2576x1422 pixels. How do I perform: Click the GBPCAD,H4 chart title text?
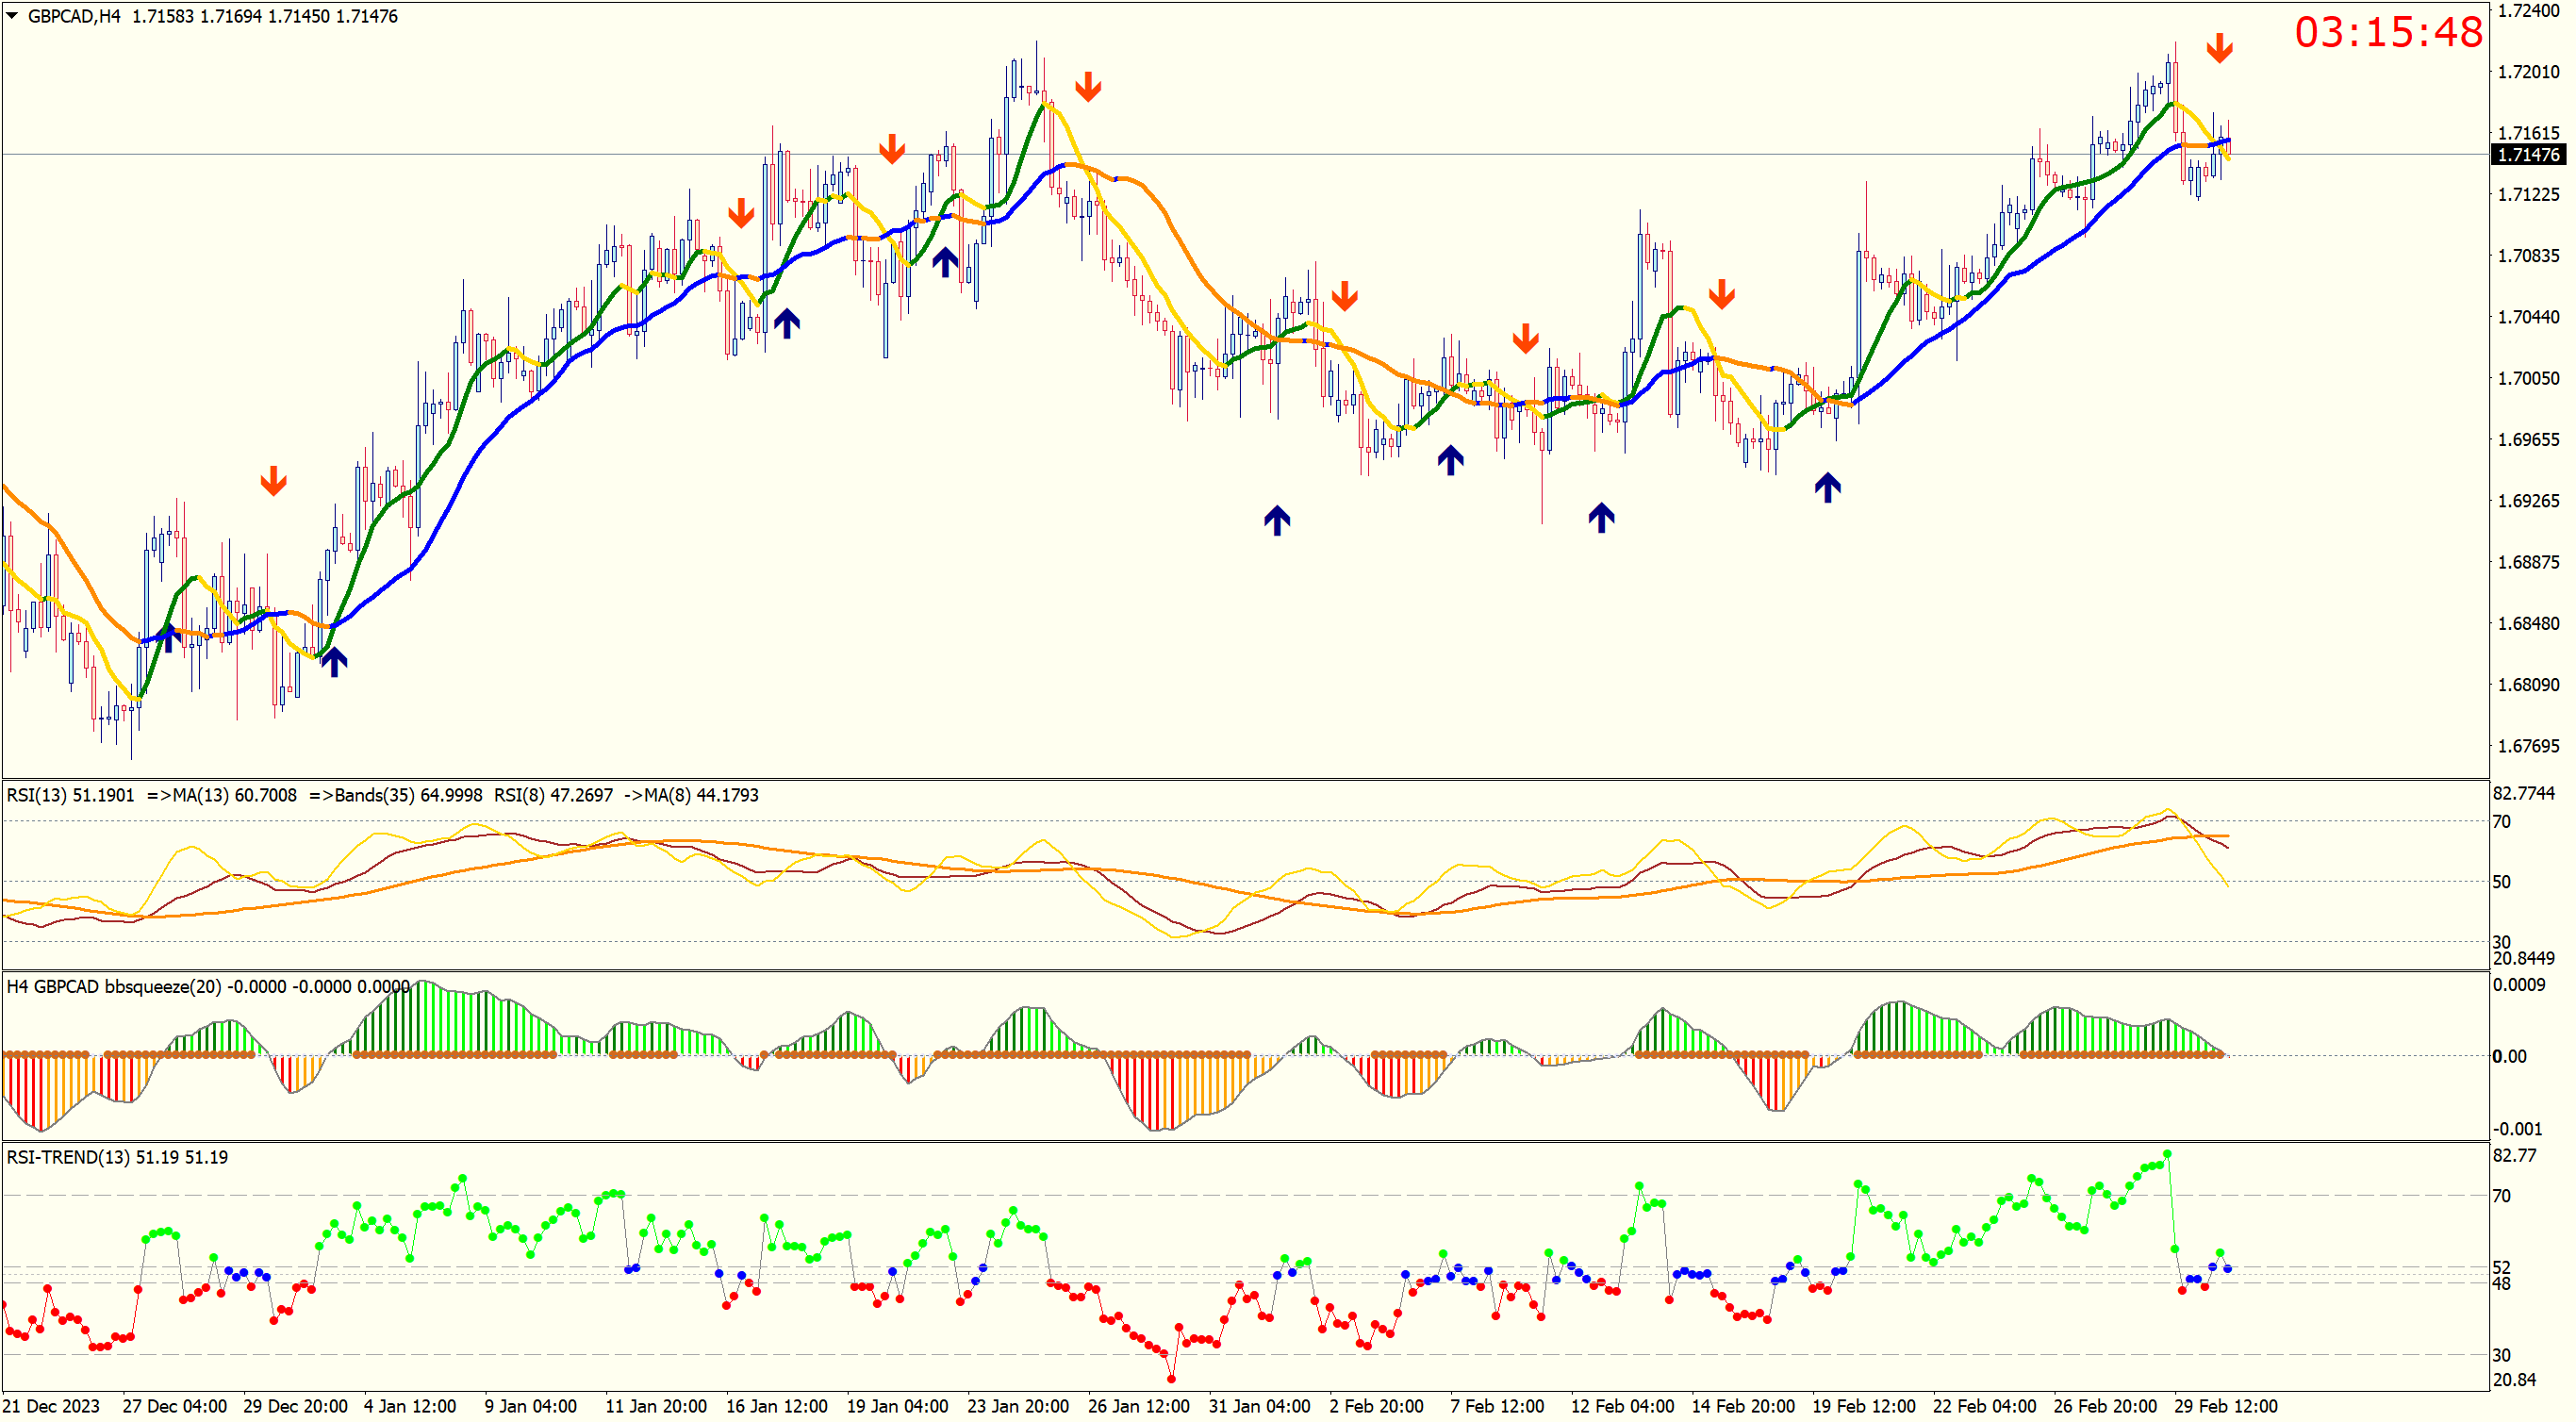point(74,16)
